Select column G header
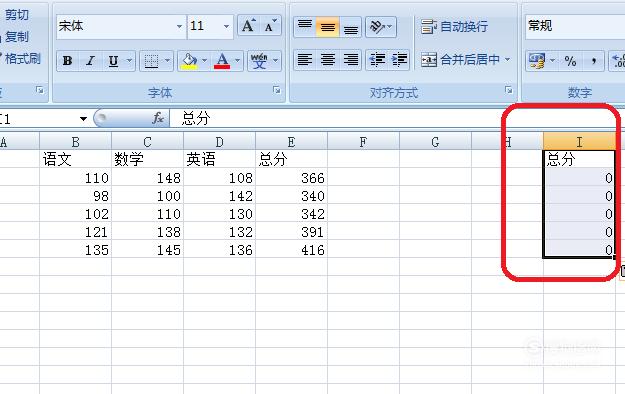Image resolution: width=625 pixels, height=394 pixels. coord(435,142)
